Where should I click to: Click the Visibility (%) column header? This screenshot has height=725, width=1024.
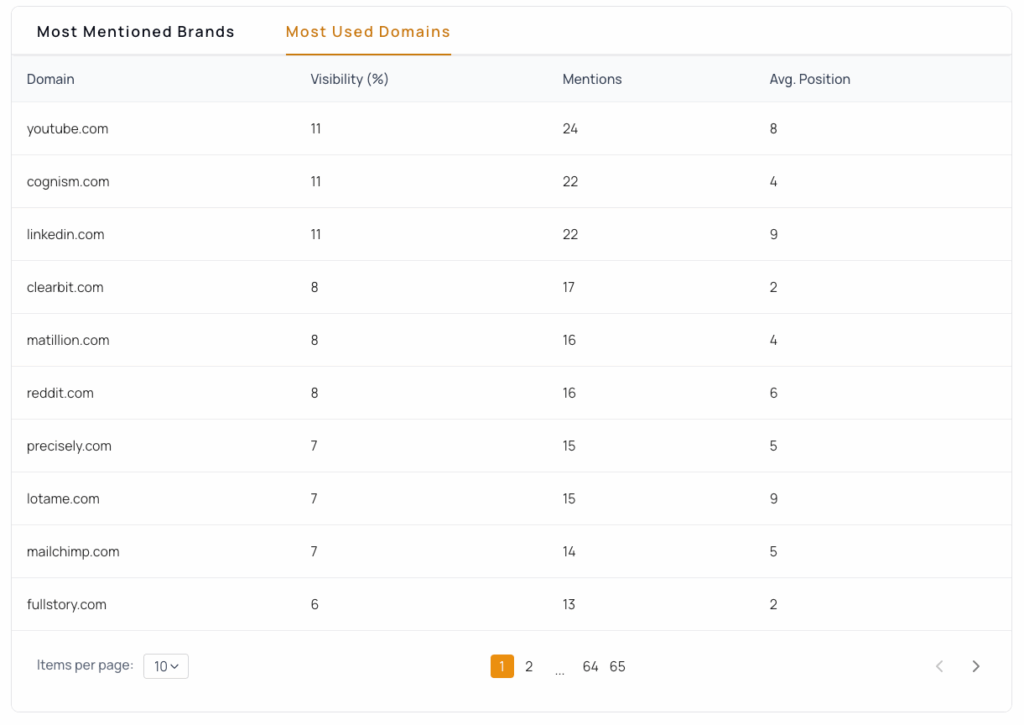pyautogui.click(x=349, y=79)
